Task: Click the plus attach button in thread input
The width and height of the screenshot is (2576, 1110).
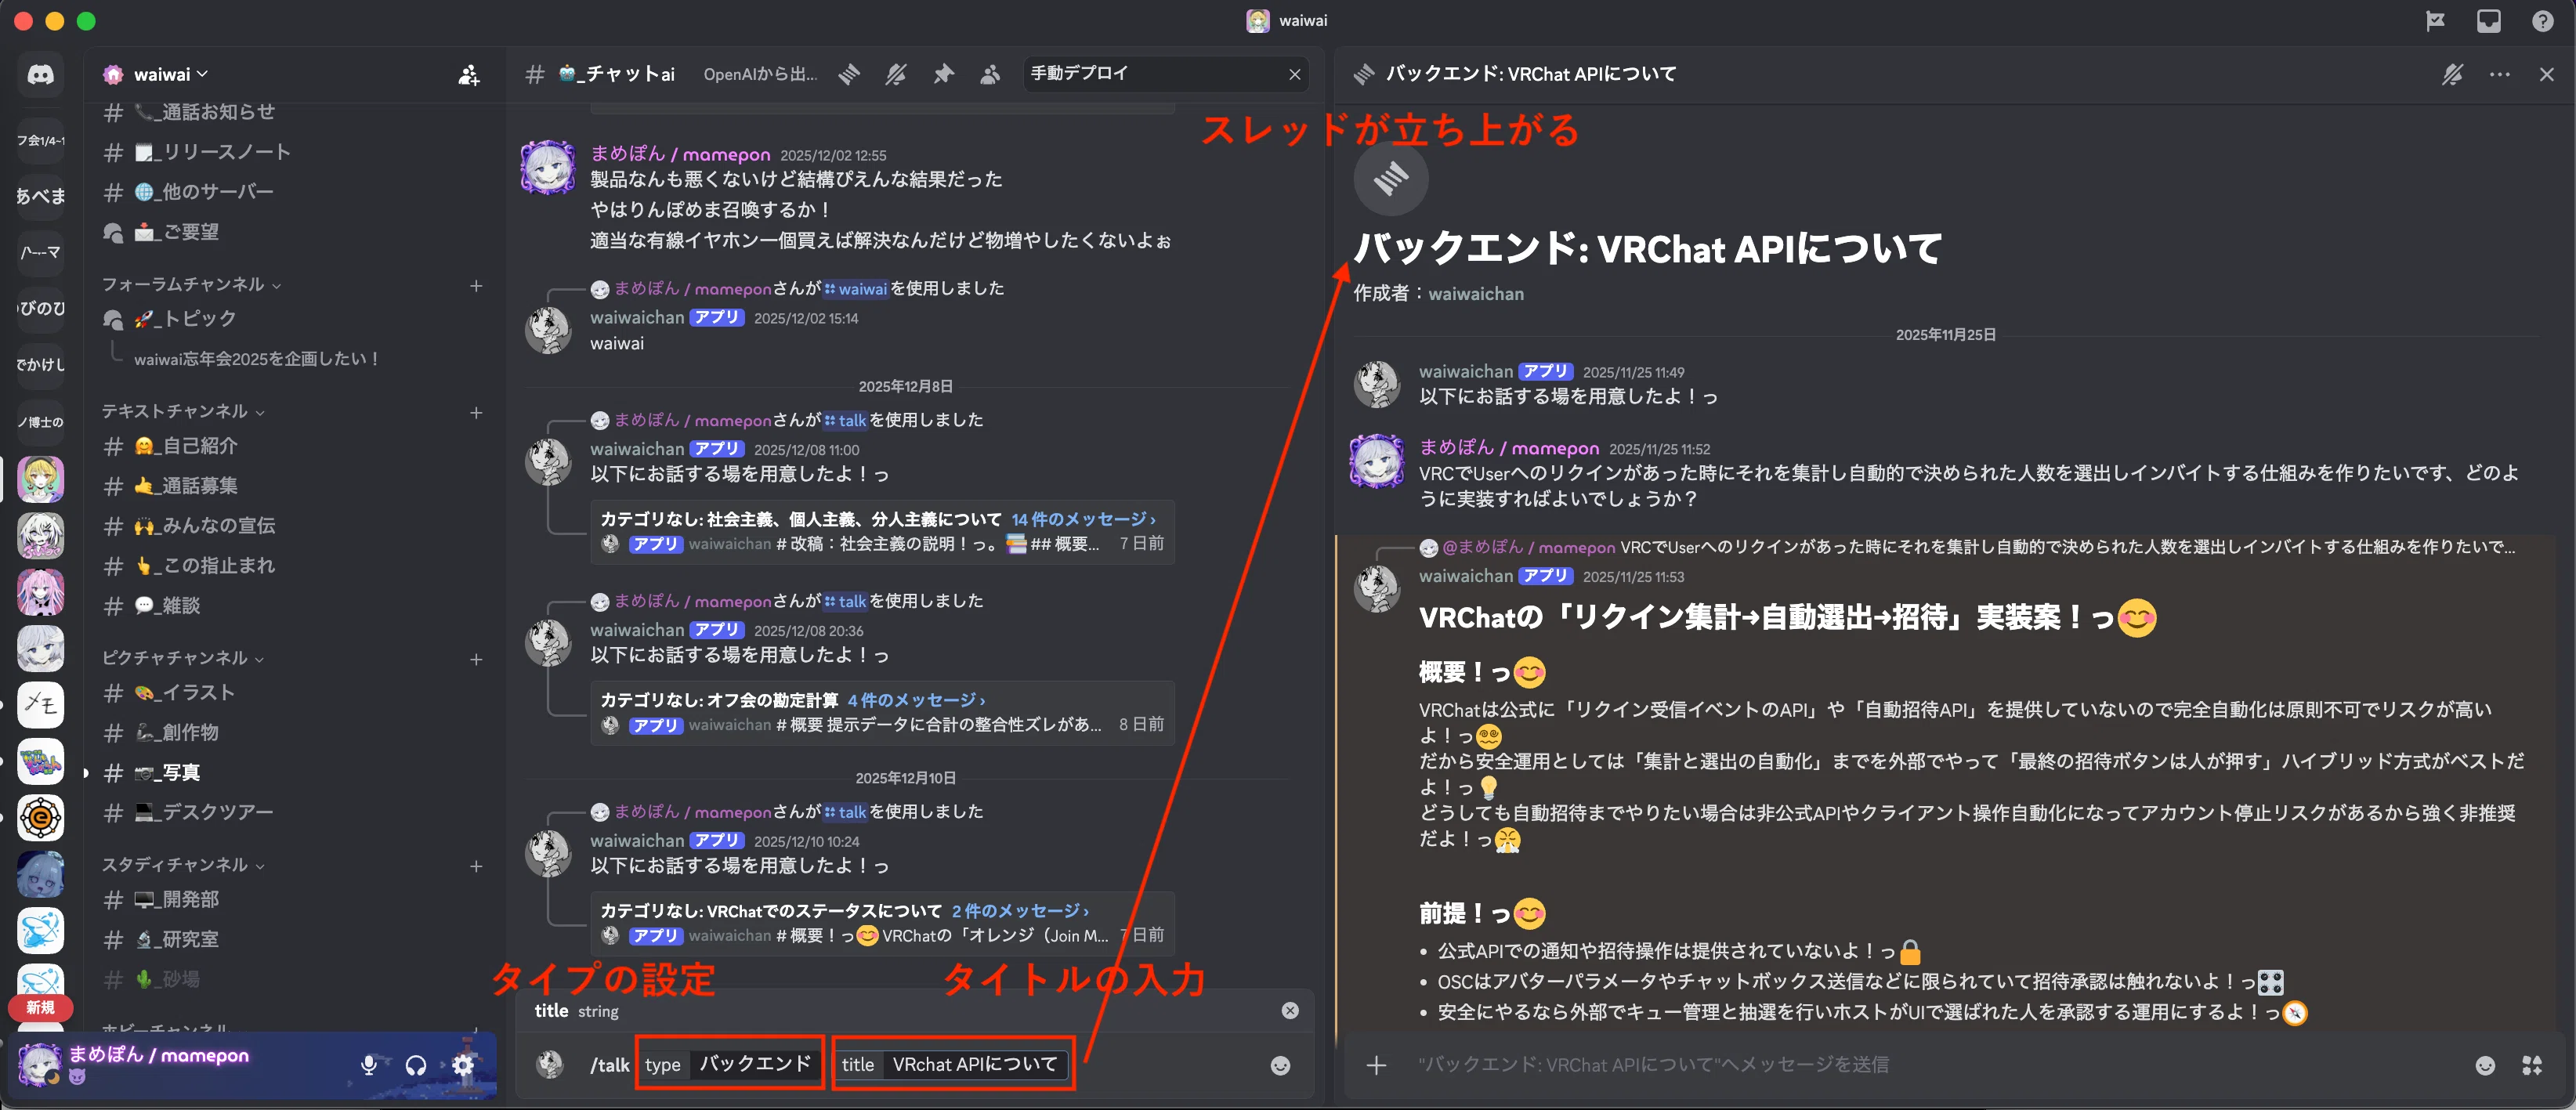Action: click(1376, 1065)
